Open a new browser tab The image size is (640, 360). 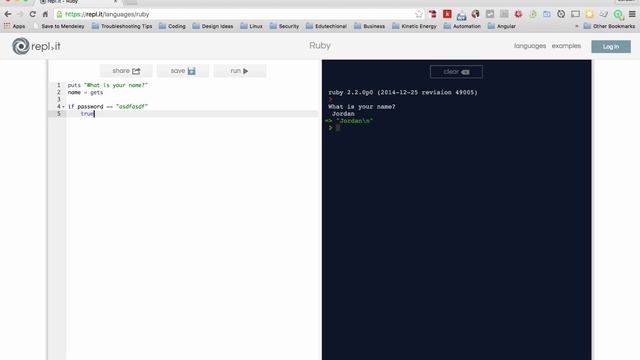click(x=130, y=2)
